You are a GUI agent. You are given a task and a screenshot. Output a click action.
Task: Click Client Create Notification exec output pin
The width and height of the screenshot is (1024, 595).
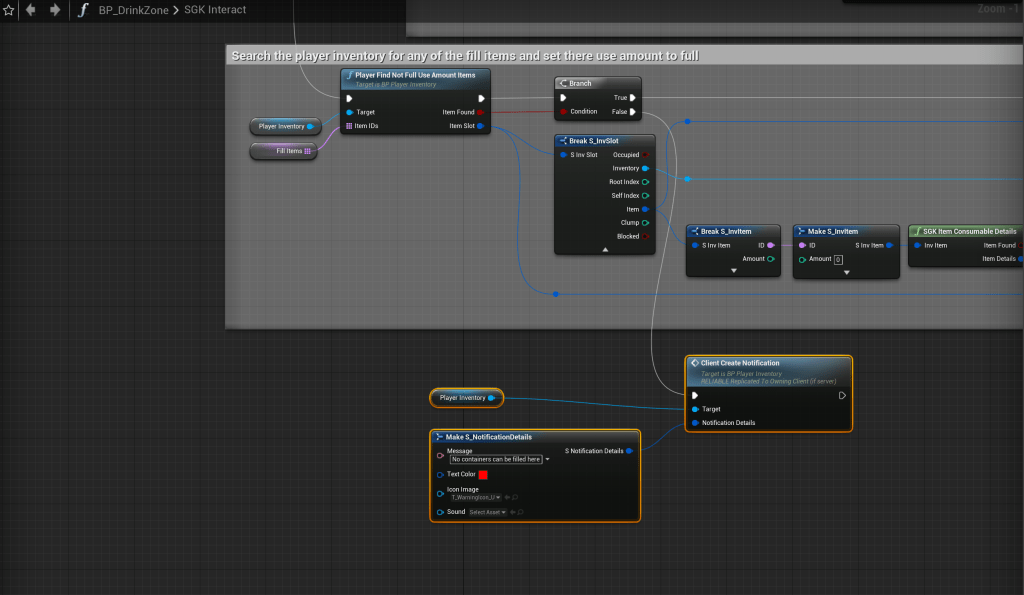pyautogui.click(x=842, y=395)
